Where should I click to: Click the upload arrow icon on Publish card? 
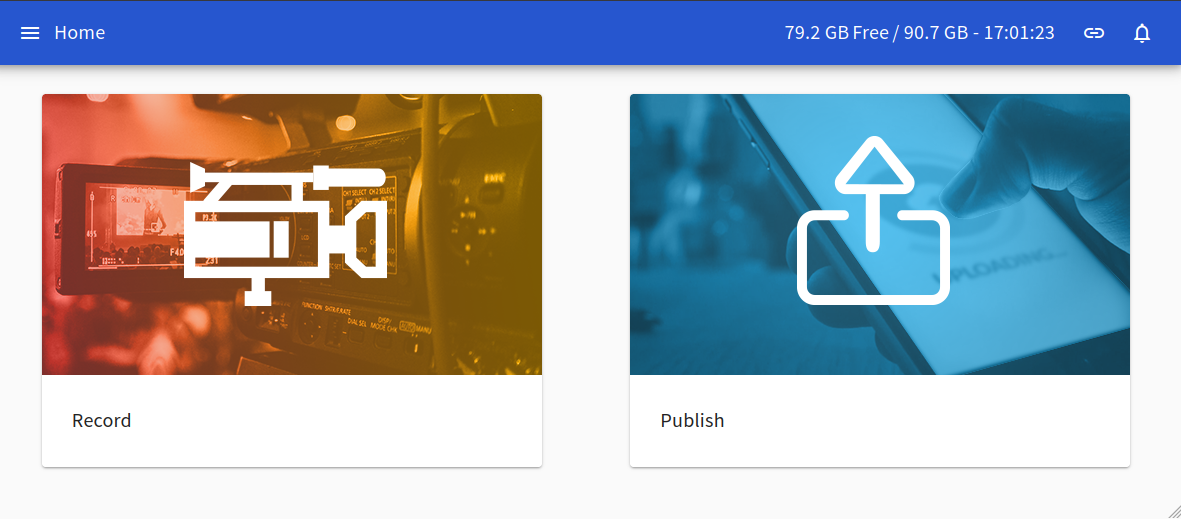click(x=873, y=221)
